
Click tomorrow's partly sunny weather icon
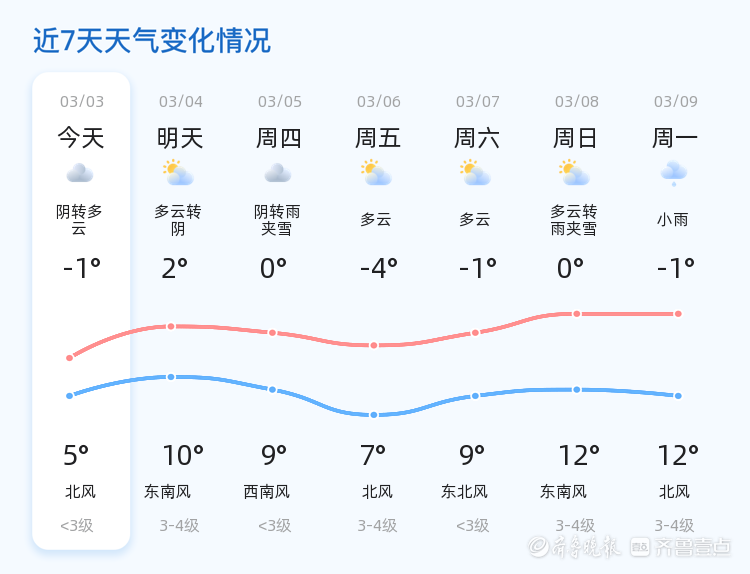[179, 173]
